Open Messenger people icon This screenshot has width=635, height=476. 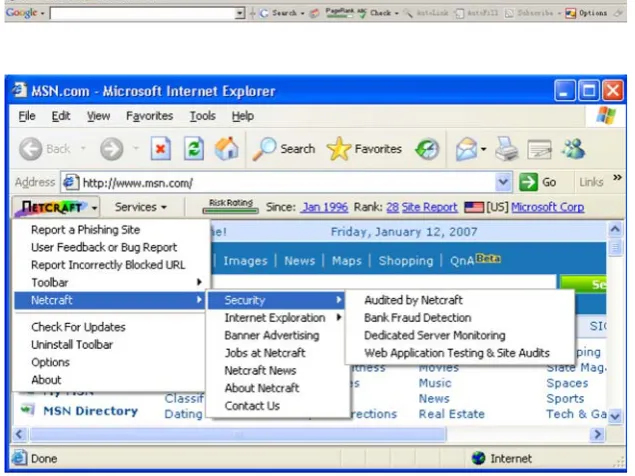point(573,149)
